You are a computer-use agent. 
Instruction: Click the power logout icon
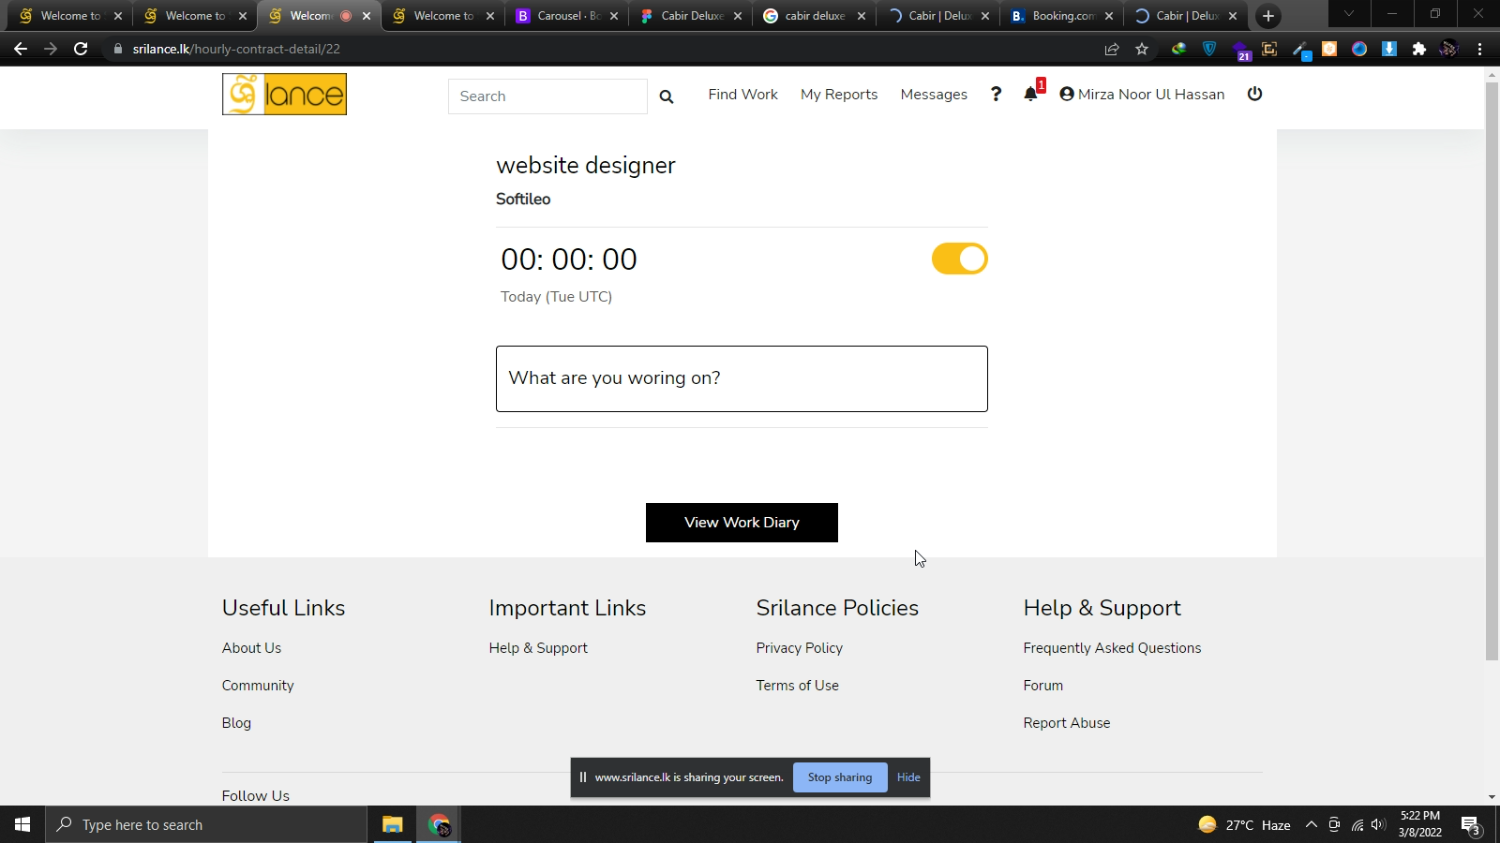point(1255,94)
